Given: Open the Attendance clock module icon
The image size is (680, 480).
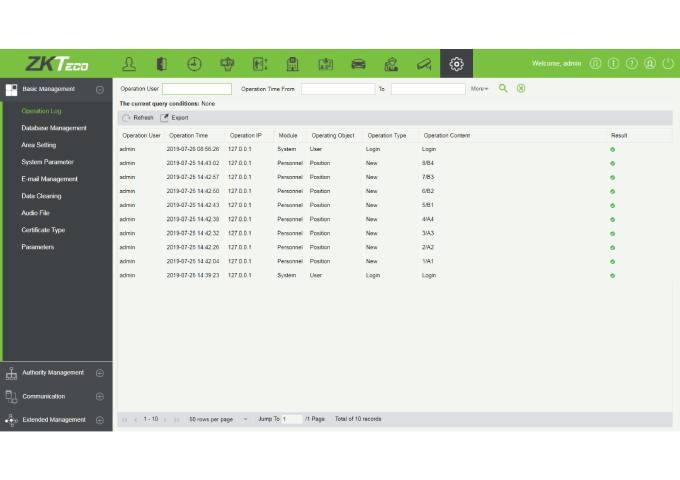Looking at the screenshot, I should tap(194, 64).
